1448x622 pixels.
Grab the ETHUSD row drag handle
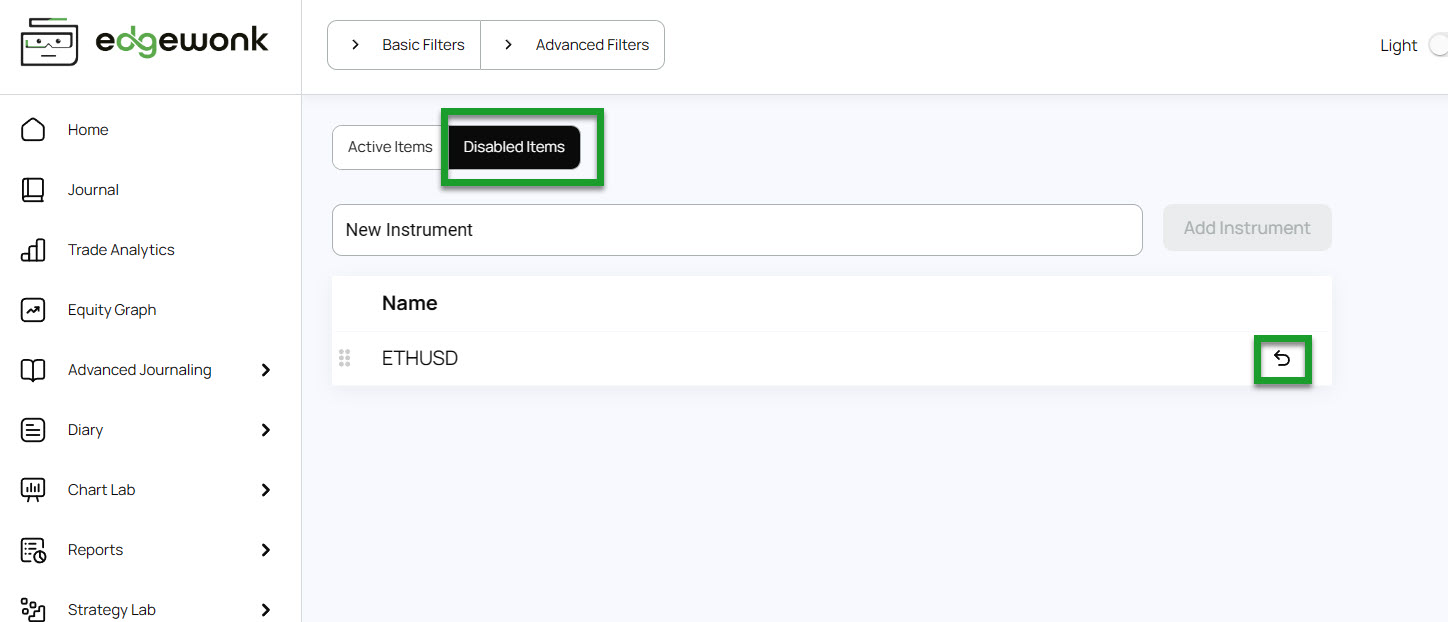pos(345,358)
